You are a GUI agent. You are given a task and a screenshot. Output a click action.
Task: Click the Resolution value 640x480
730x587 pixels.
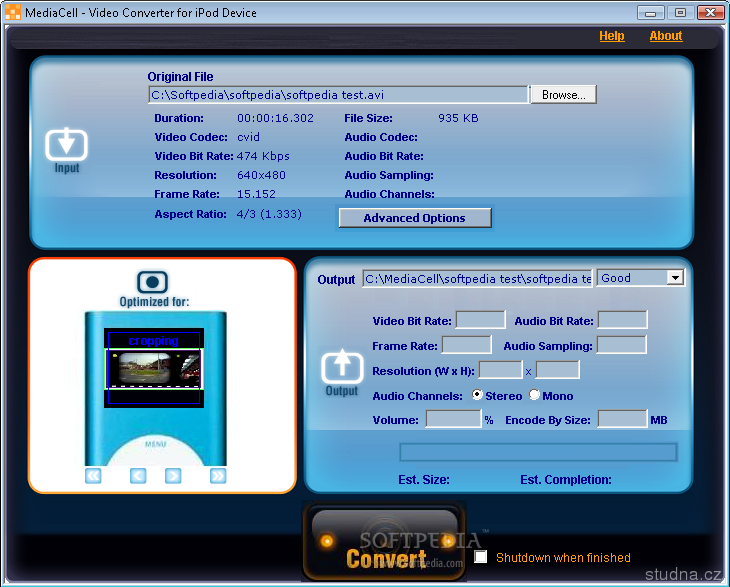pos(261,175)
